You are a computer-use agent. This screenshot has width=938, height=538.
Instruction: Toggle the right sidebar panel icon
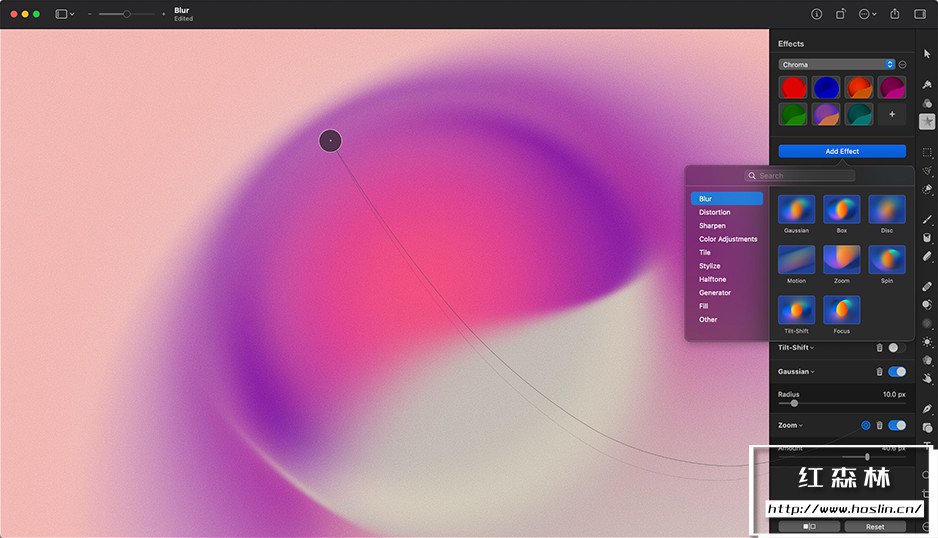pos(920,14)
